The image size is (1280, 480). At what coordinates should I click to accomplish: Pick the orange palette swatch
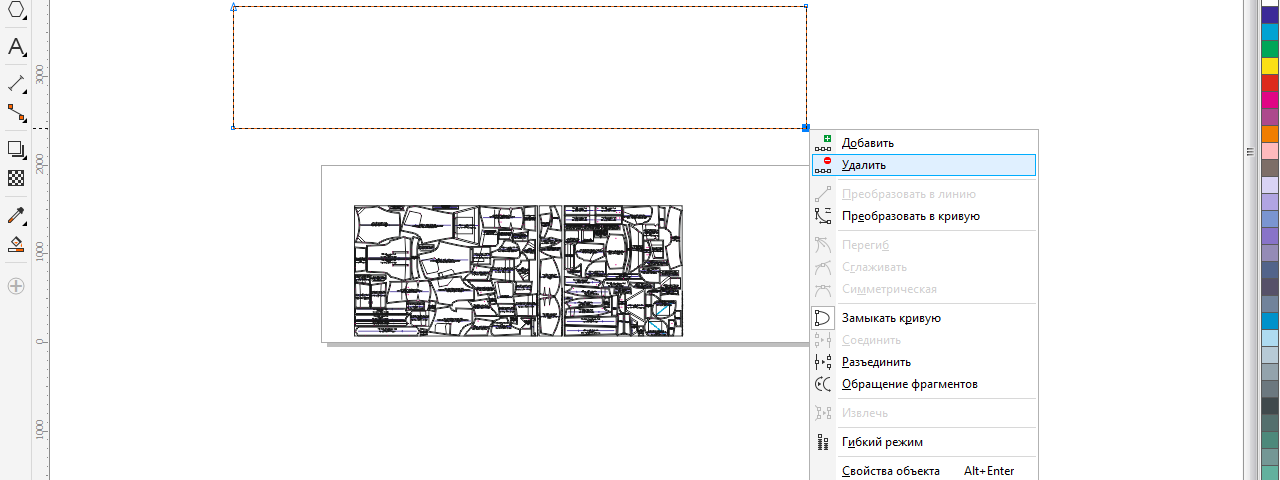pyautogui.click(x=1269, y=134)
